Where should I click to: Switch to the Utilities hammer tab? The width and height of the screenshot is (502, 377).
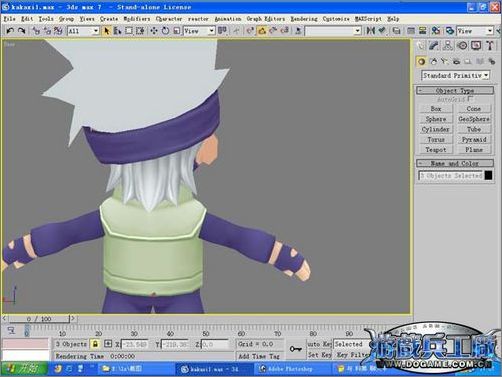[x=490, y=45]
